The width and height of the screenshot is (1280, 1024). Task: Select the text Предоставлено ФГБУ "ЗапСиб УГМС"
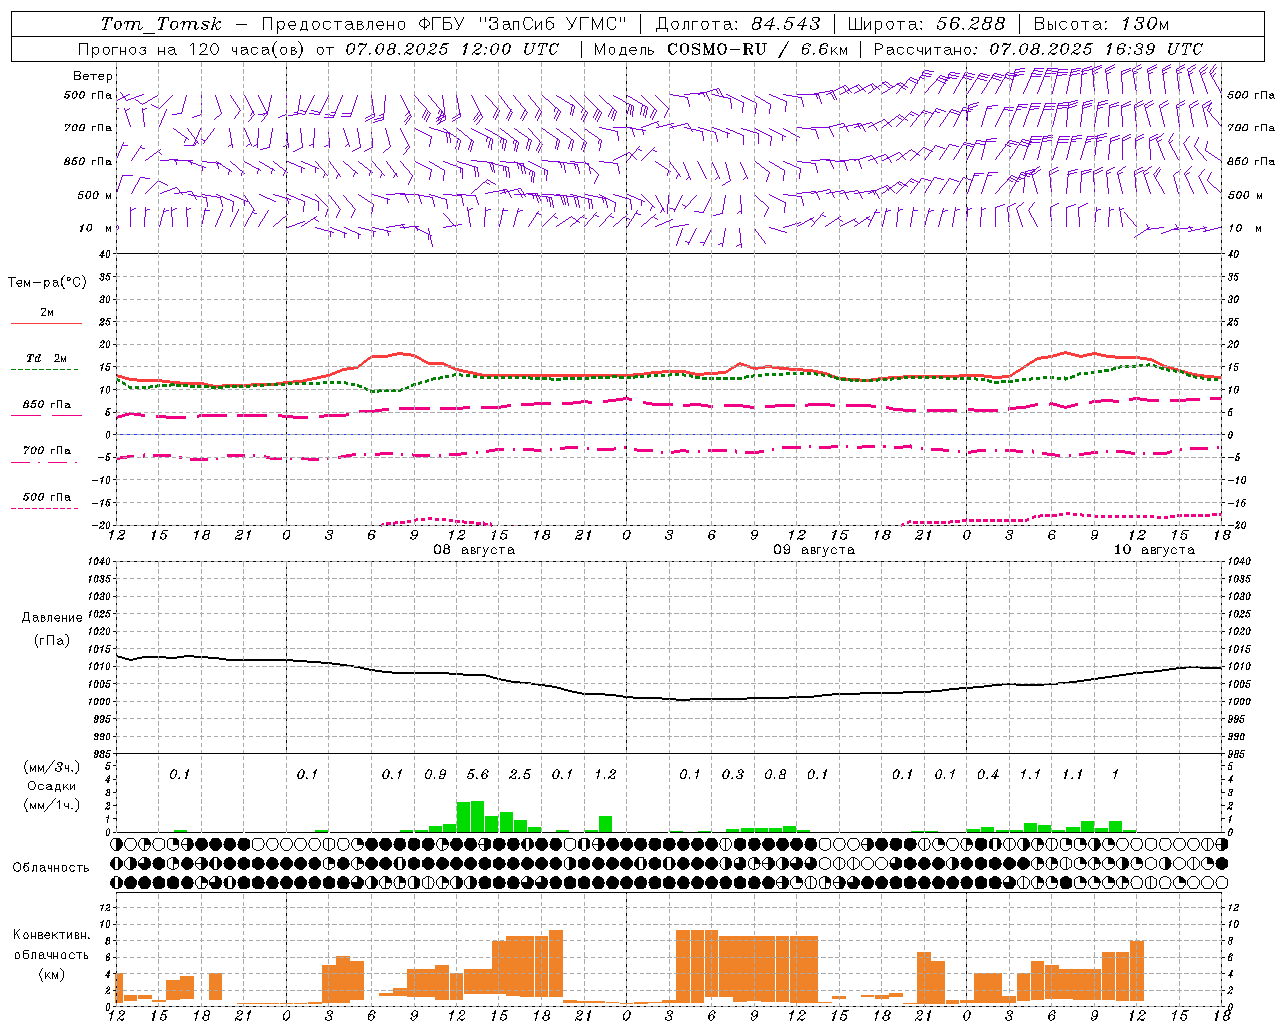coord(444,24)
